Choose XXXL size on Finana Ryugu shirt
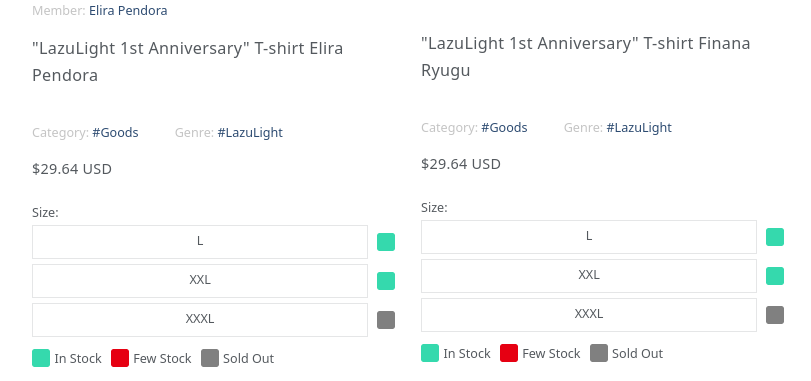This screenshot has width=811, height=381. point(589,315)
